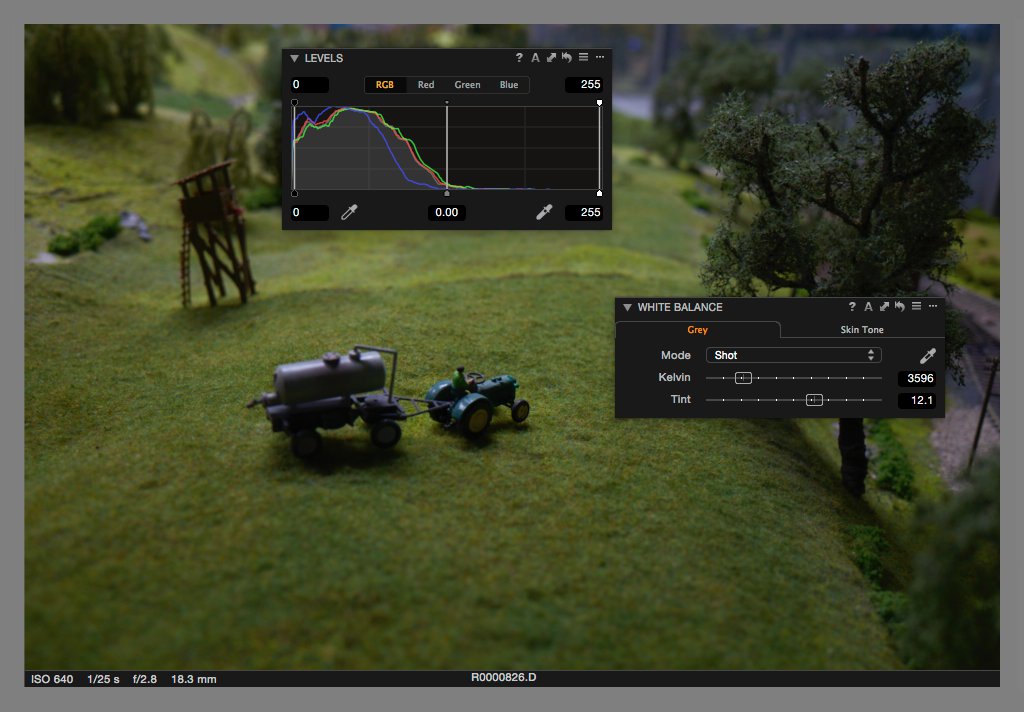Switch to the RGB channel tab
1024x712 pixels.
click(x=385, y=85)
